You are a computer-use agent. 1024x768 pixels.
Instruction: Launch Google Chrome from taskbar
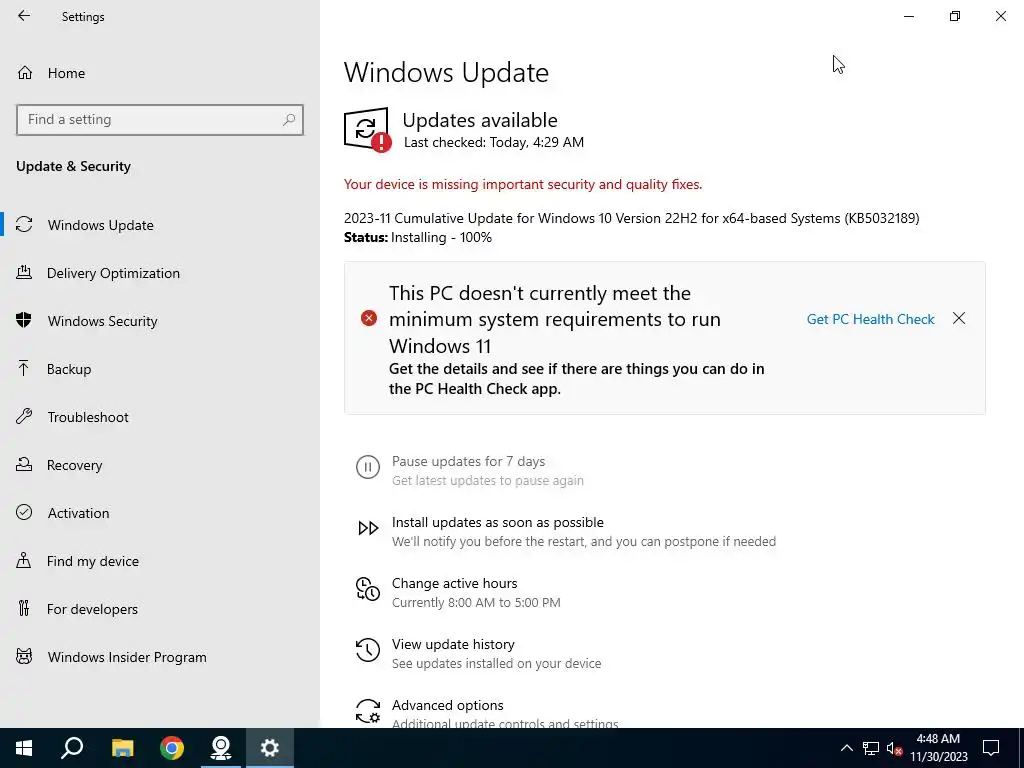(172, 748)
